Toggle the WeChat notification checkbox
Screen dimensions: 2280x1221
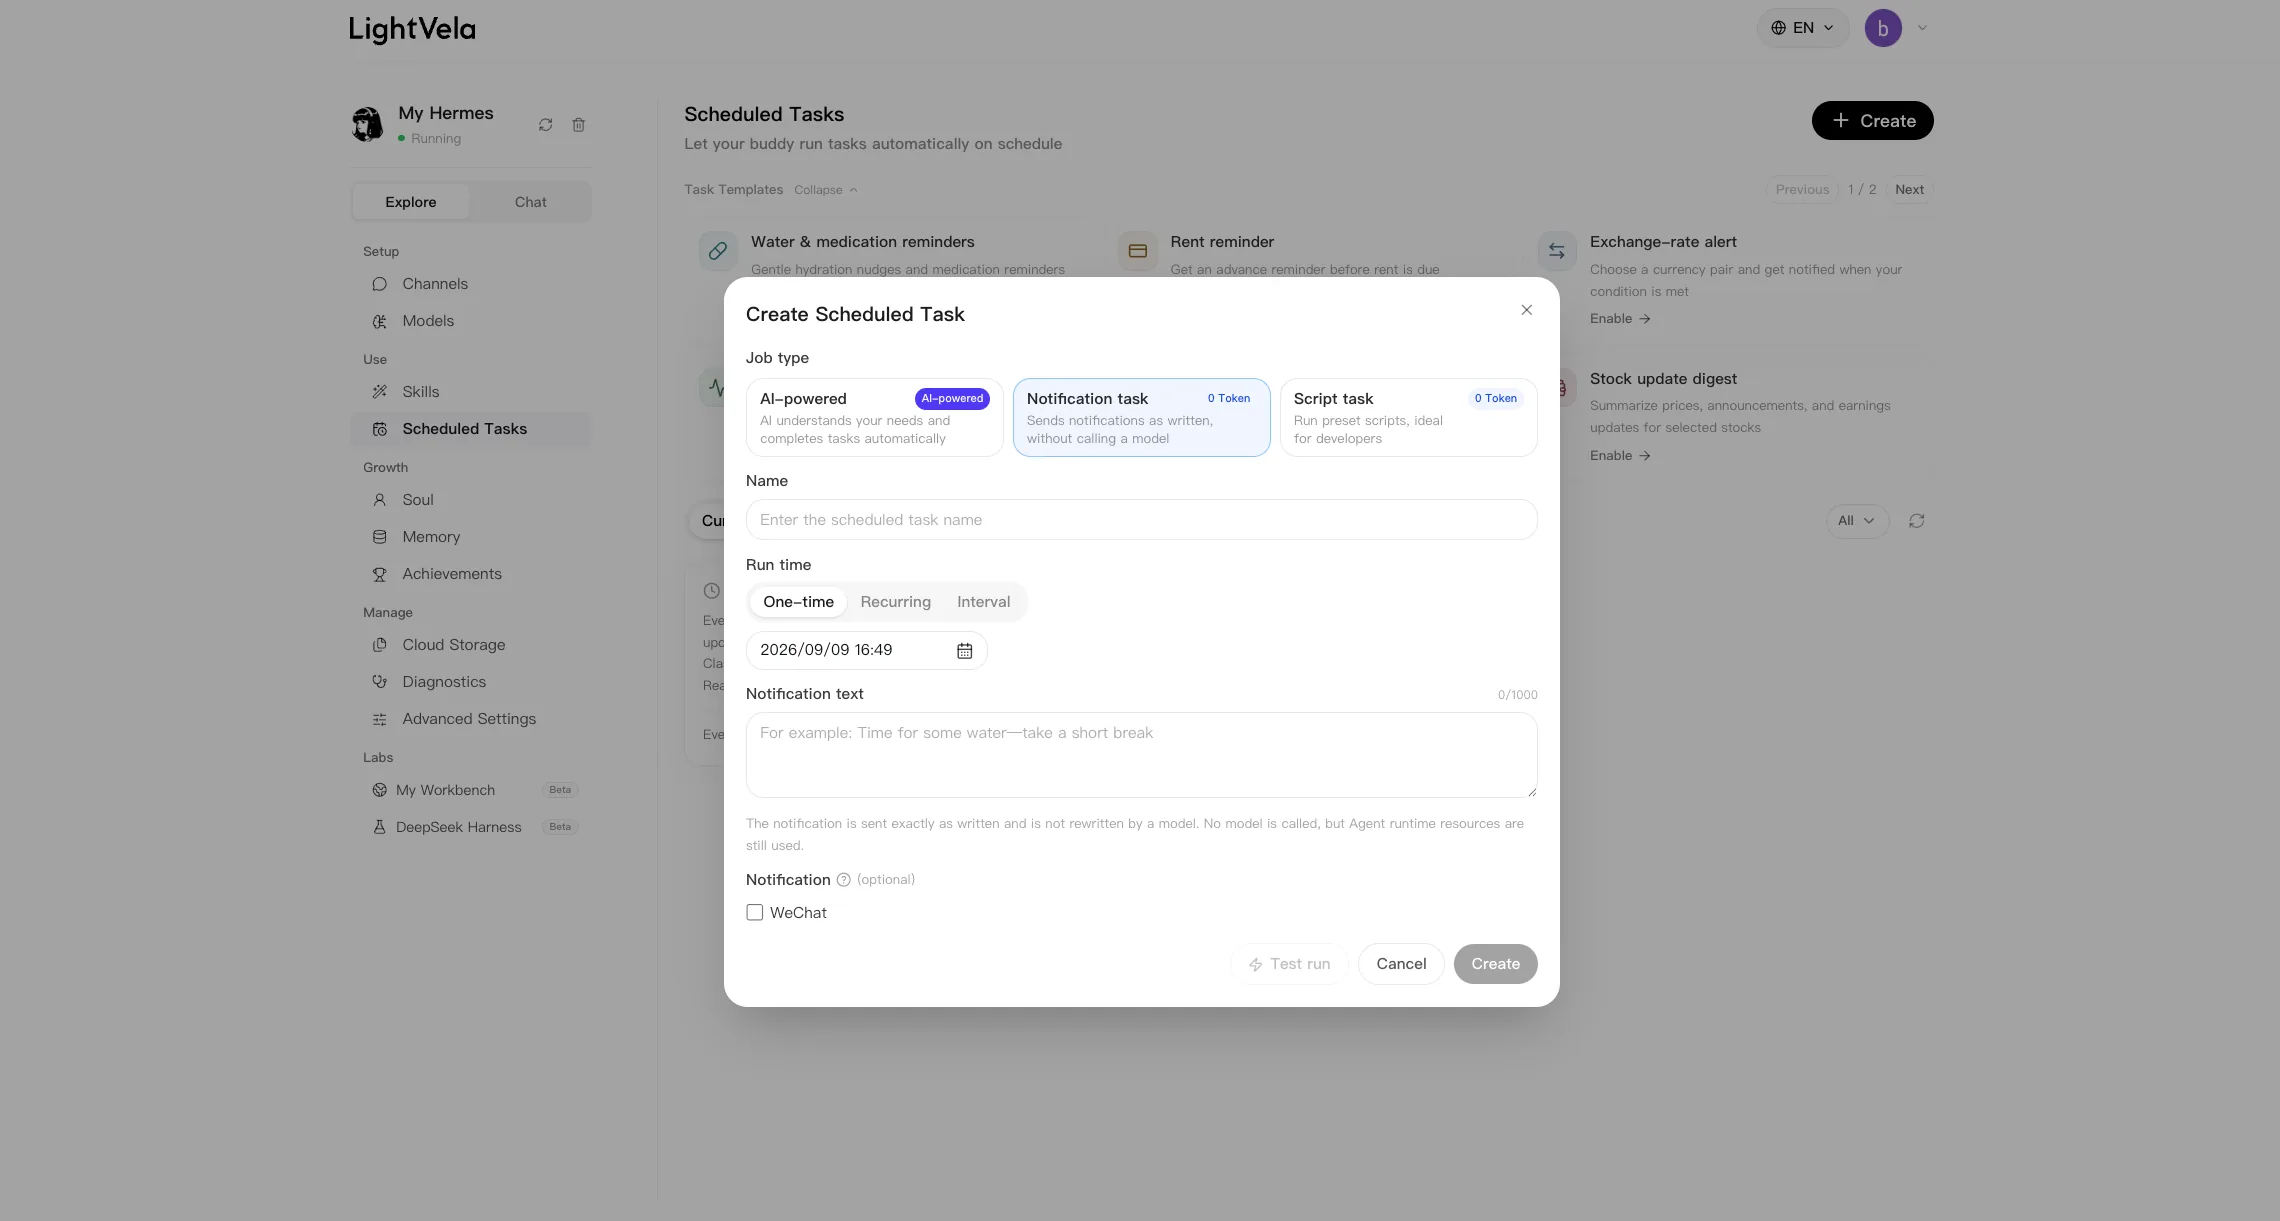click(x=754, y=913)
